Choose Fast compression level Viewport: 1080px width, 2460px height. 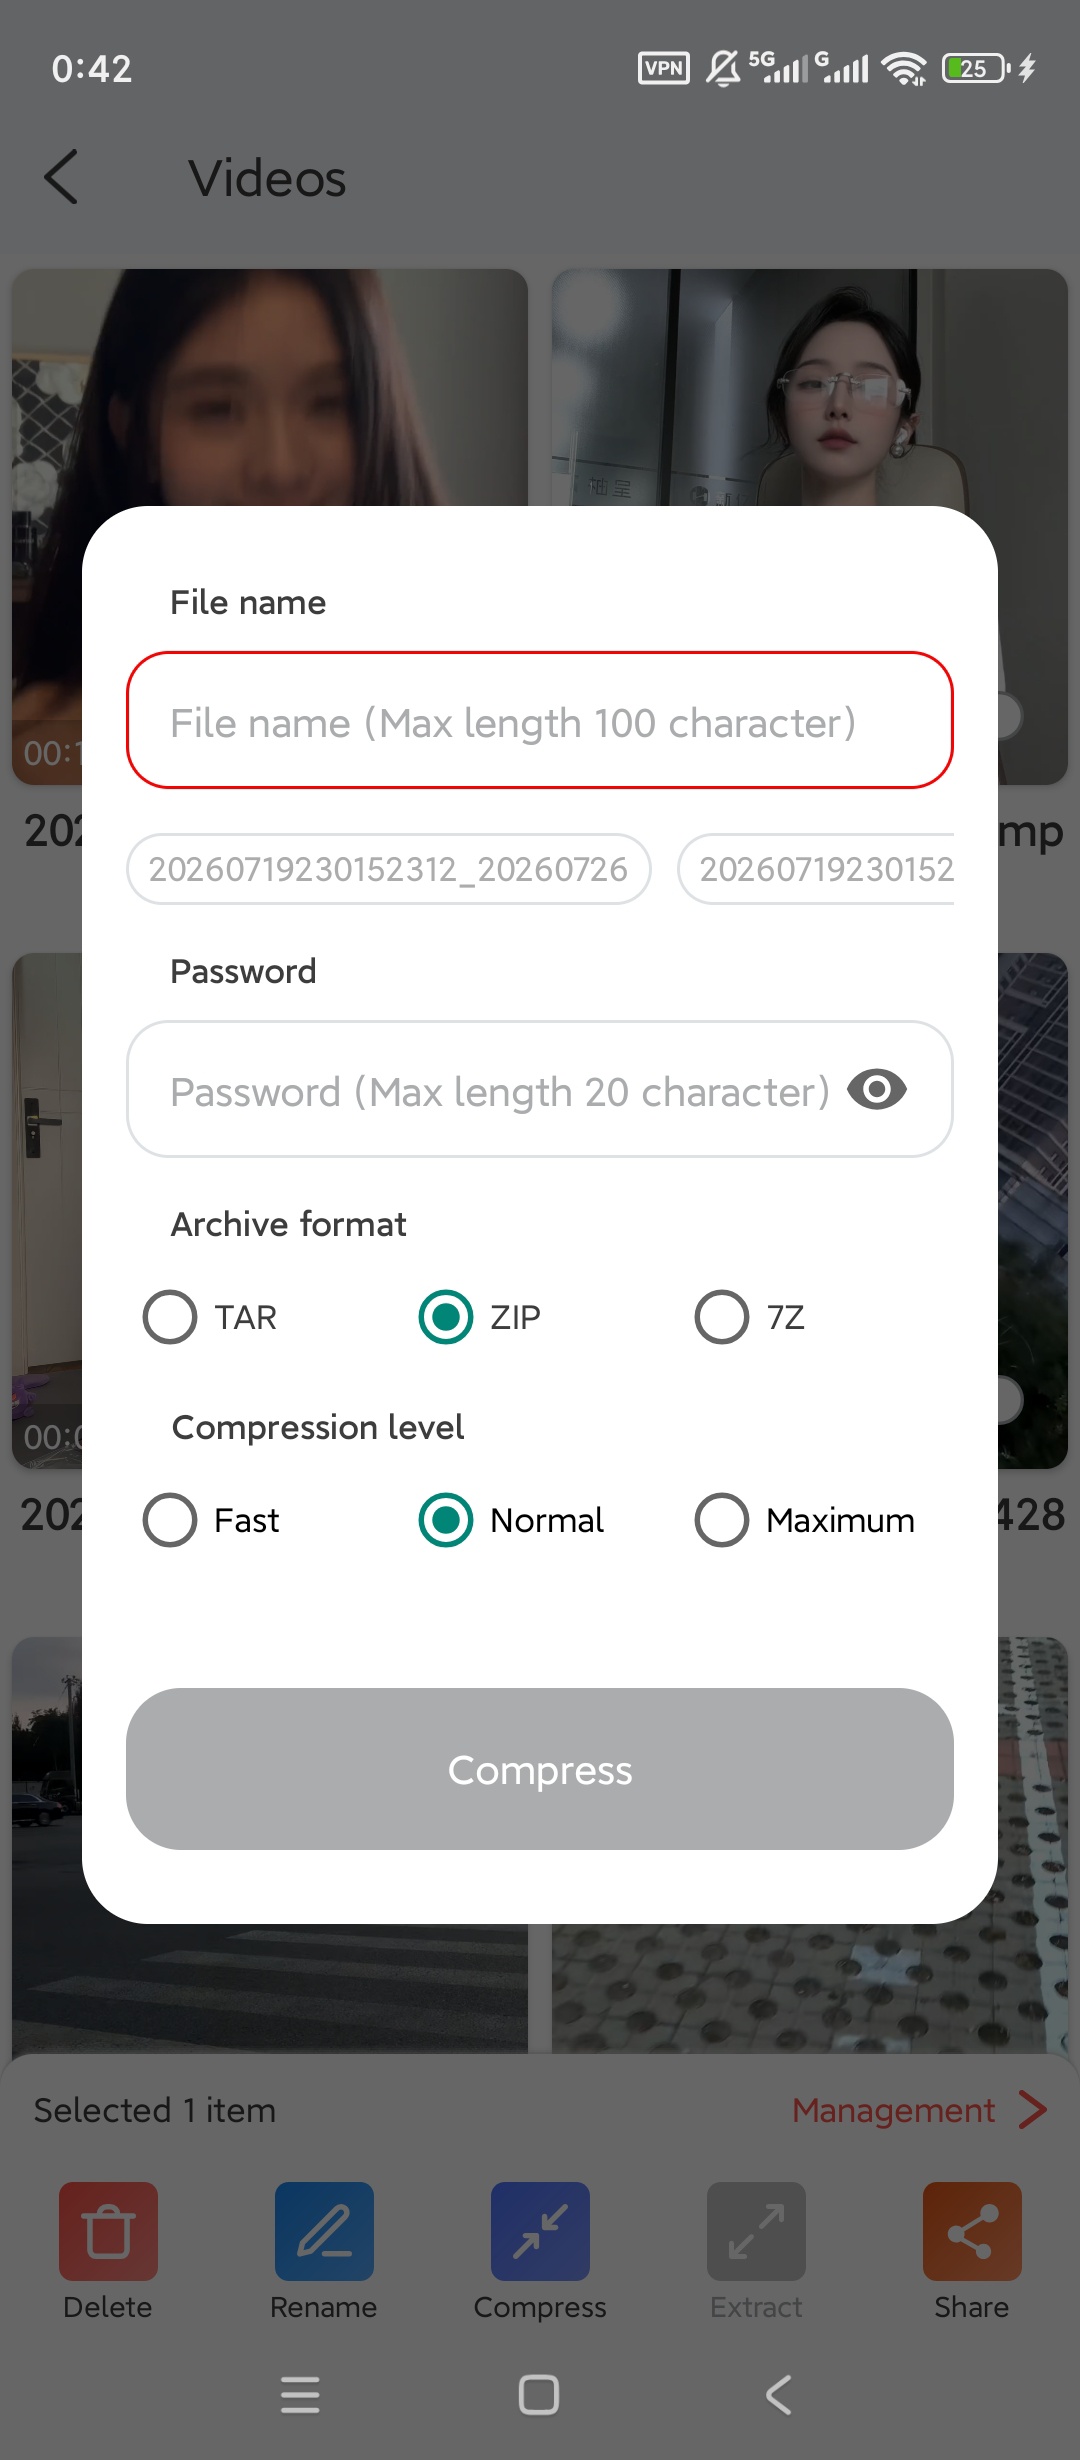pyautogui.click(x=170, y=1520)
